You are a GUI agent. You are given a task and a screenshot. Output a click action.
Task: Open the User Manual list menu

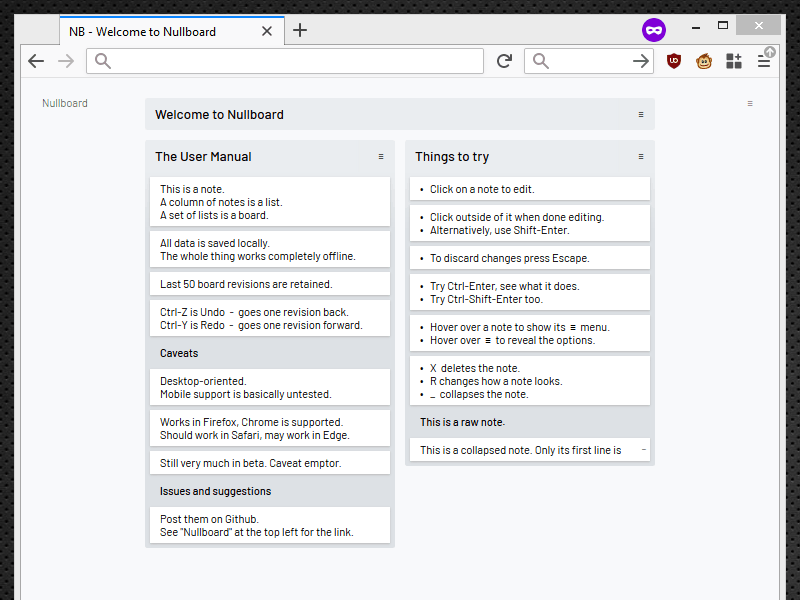381,157
